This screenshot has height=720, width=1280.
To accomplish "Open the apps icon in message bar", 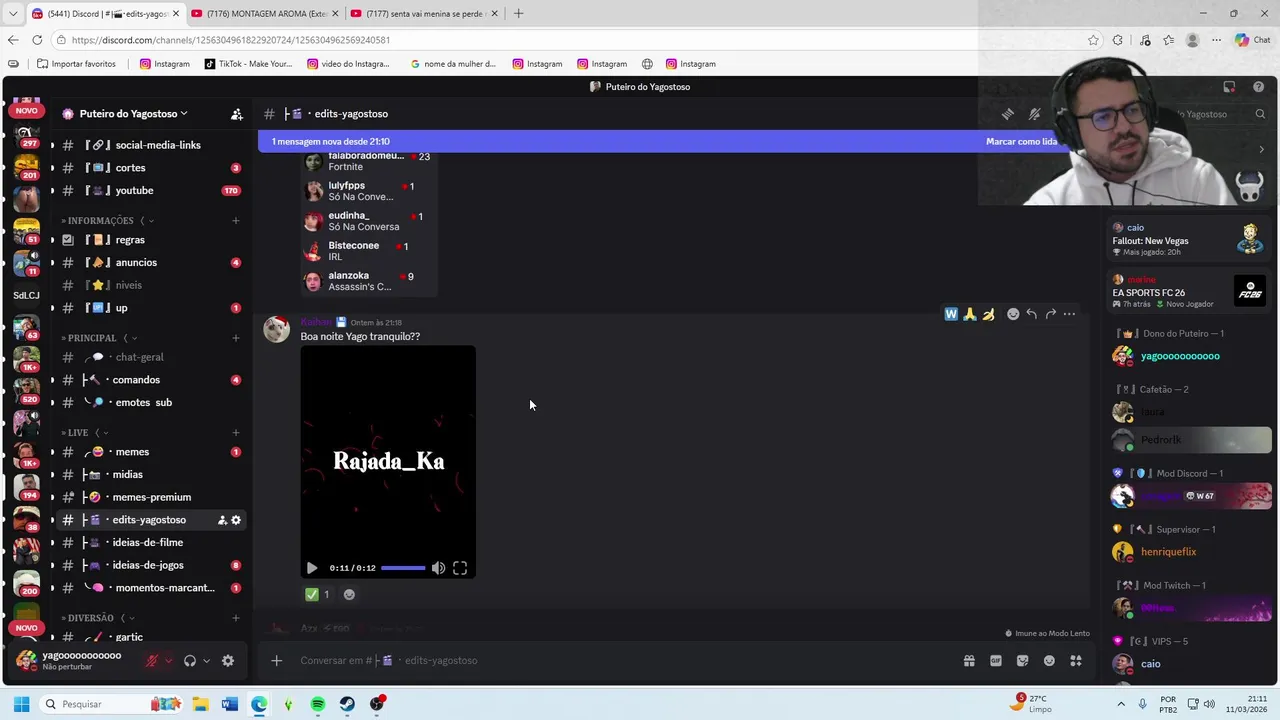I will point(1076,660).
